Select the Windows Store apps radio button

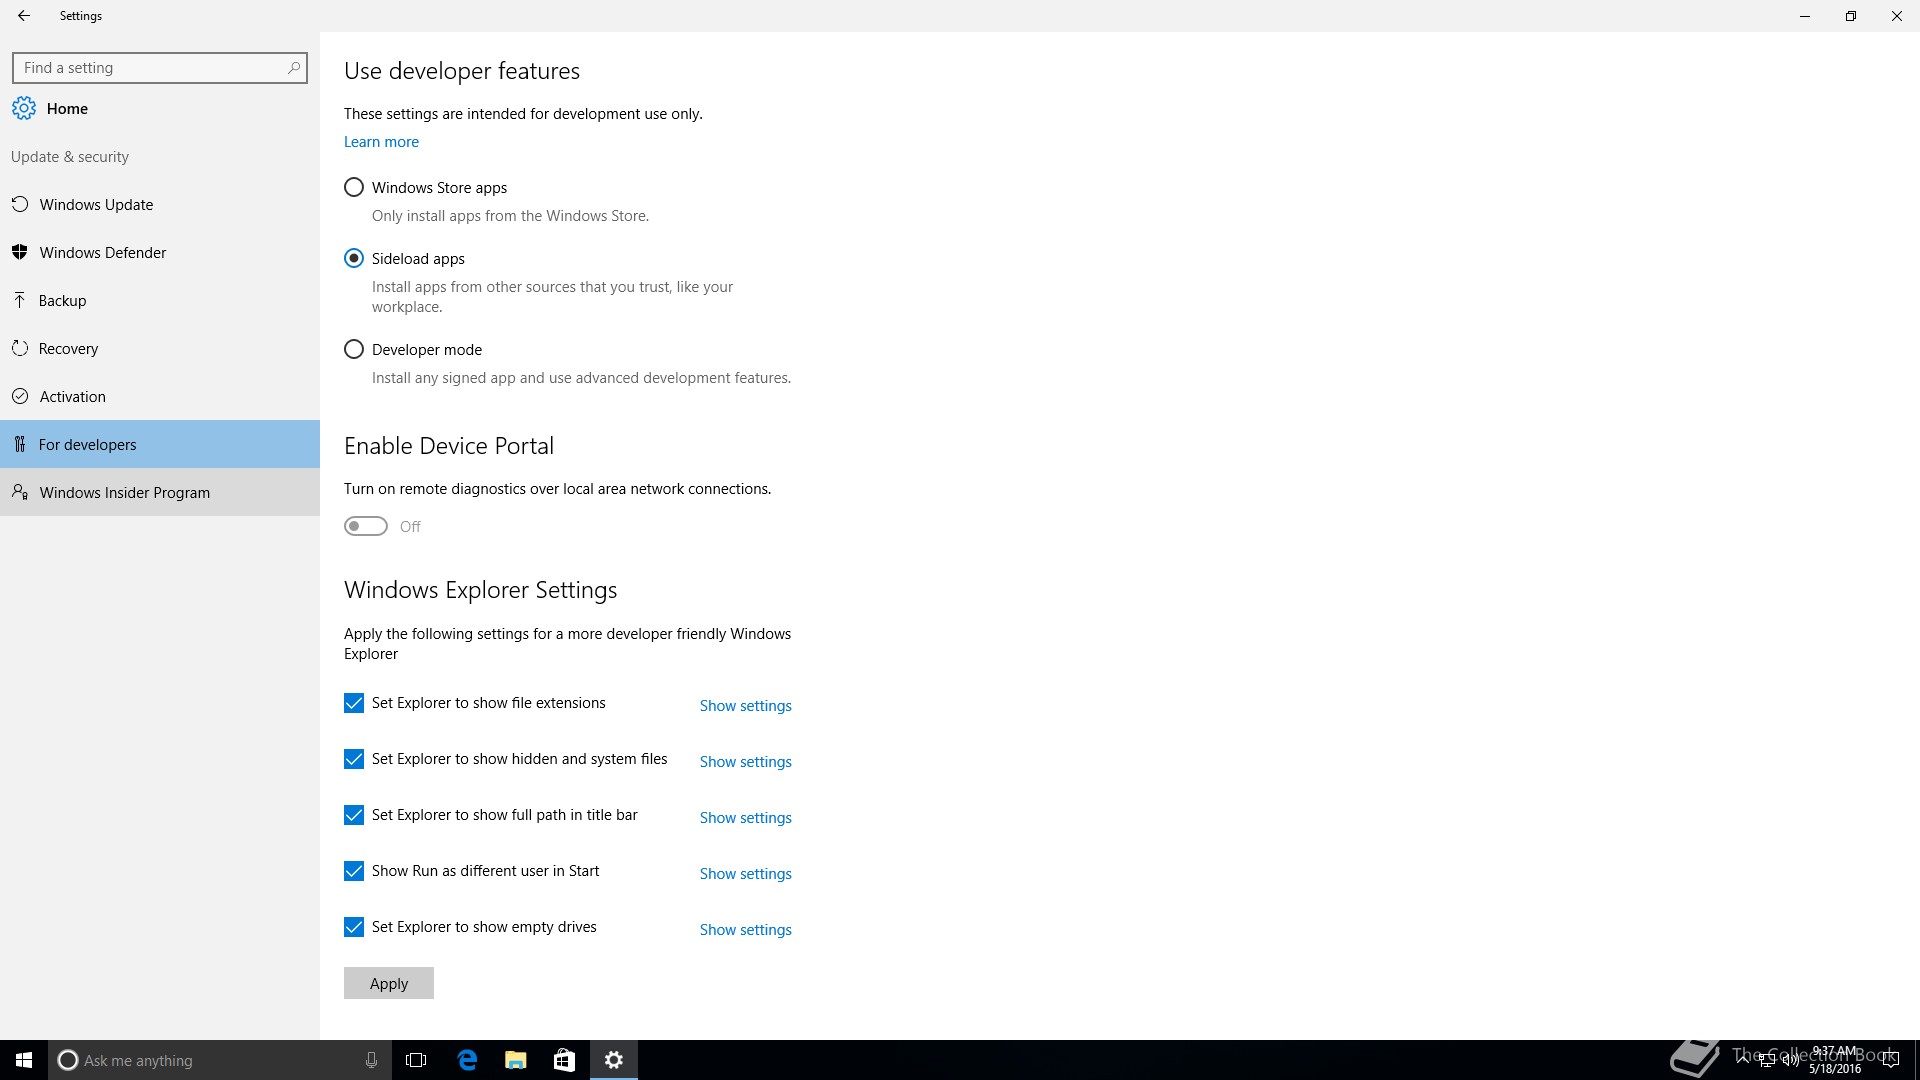coord(354,187)
